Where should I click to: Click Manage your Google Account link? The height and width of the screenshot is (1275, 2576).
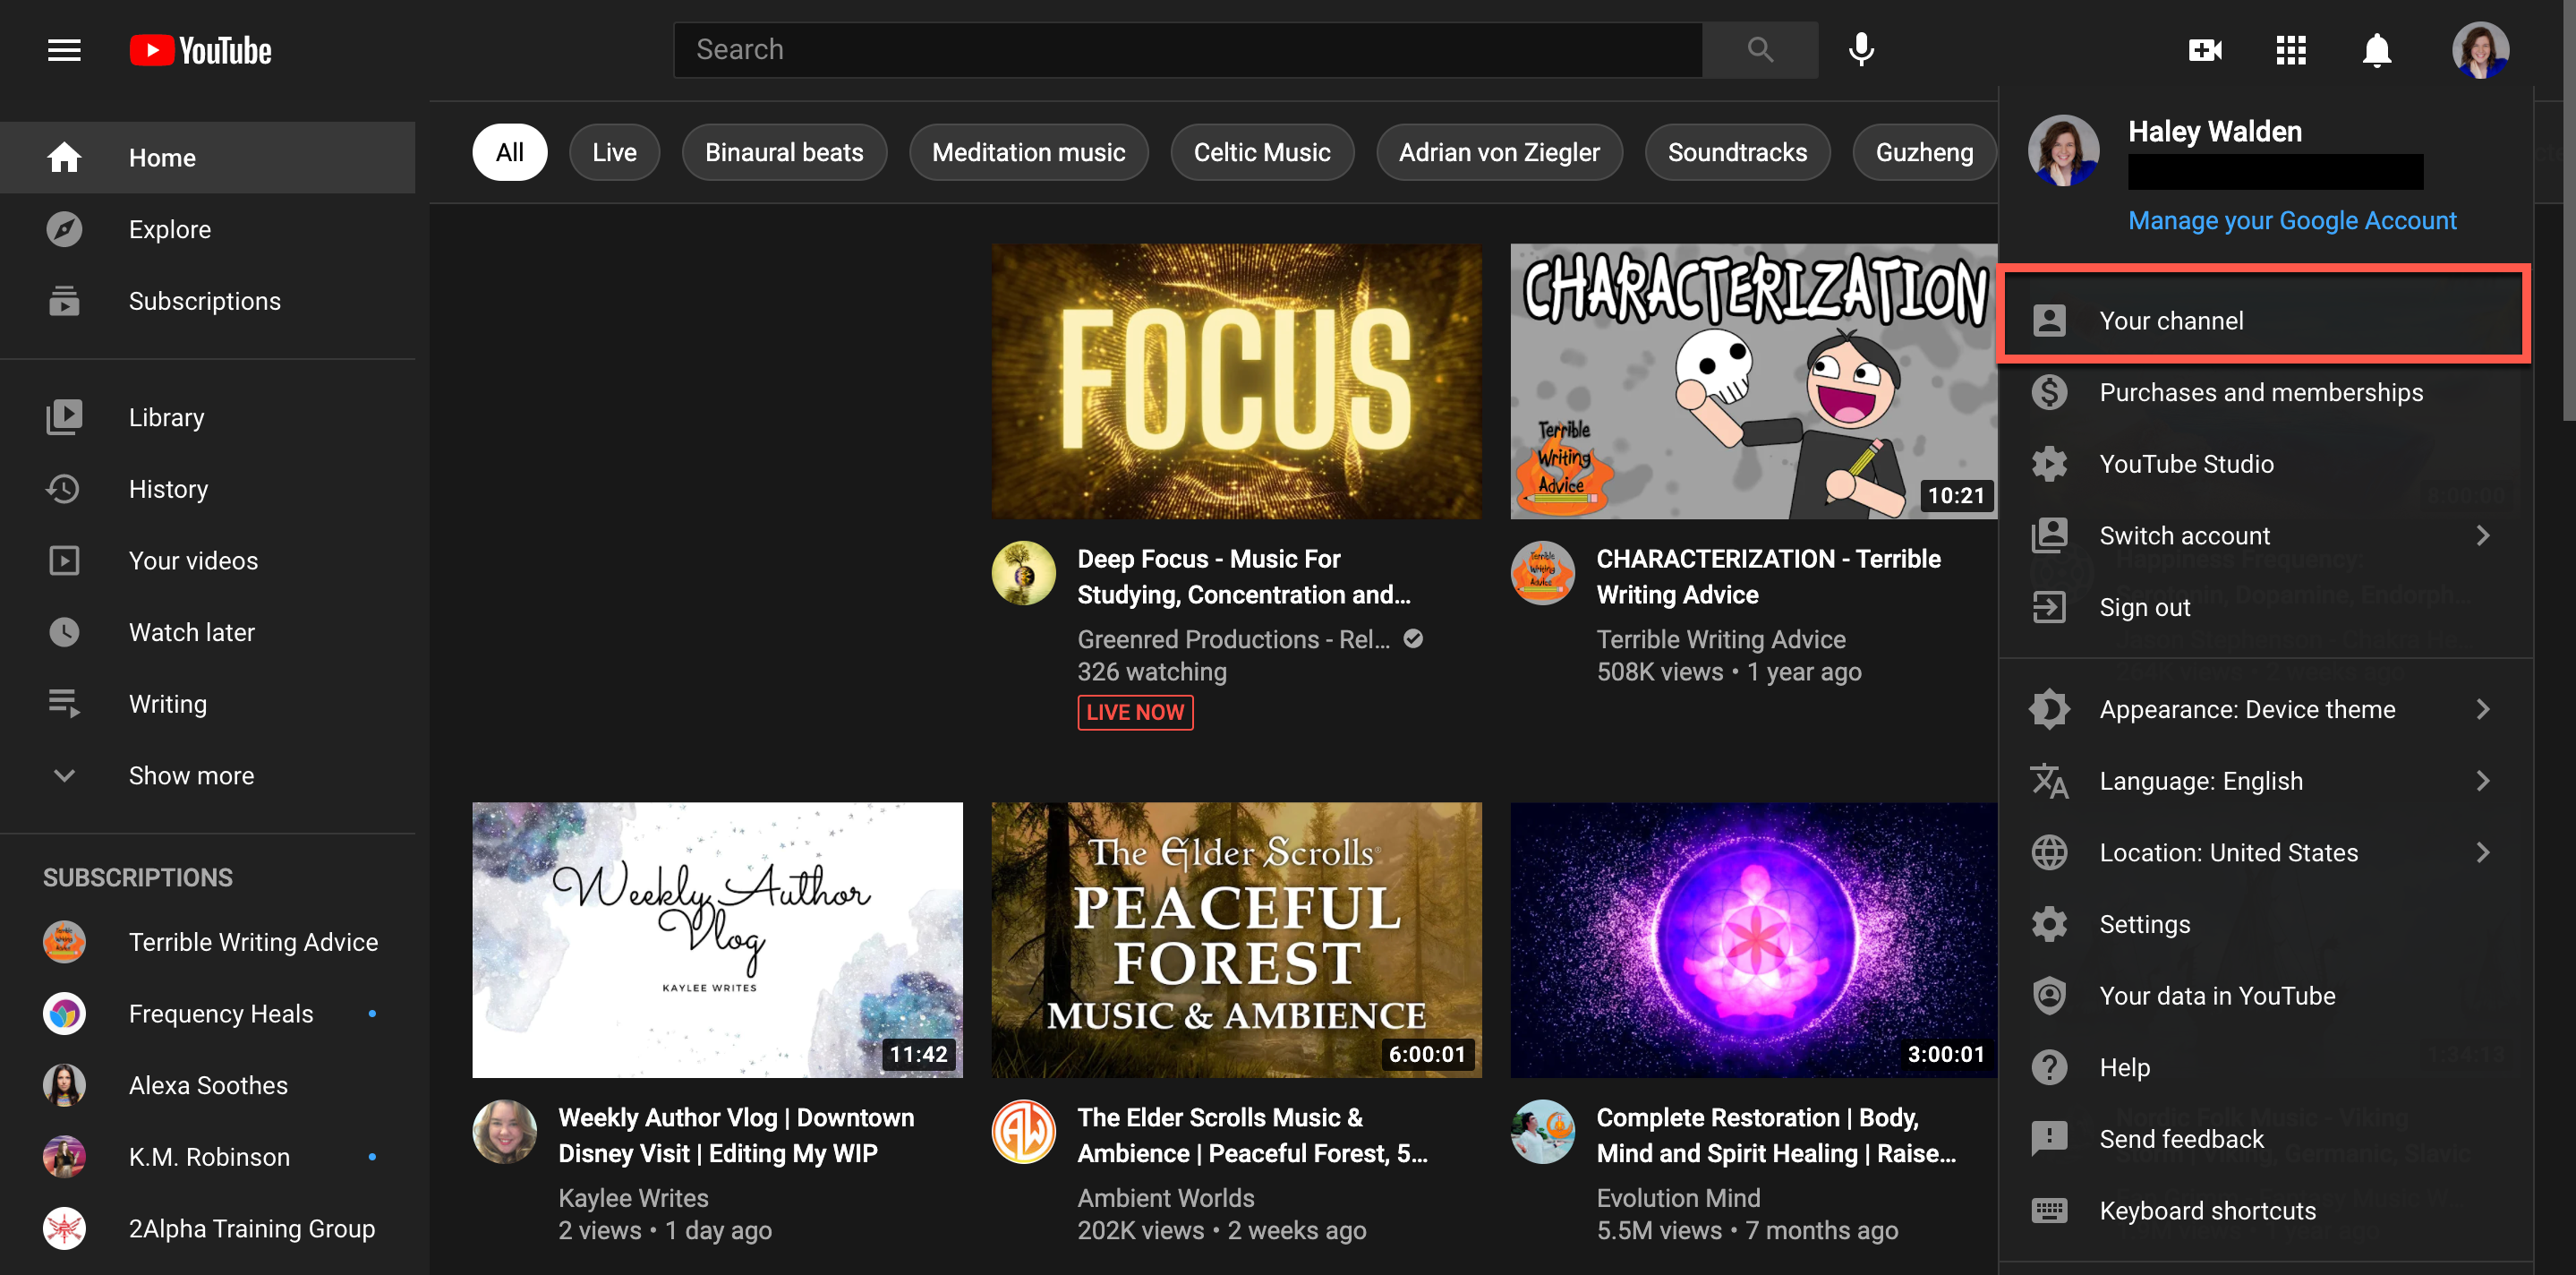2291,220
